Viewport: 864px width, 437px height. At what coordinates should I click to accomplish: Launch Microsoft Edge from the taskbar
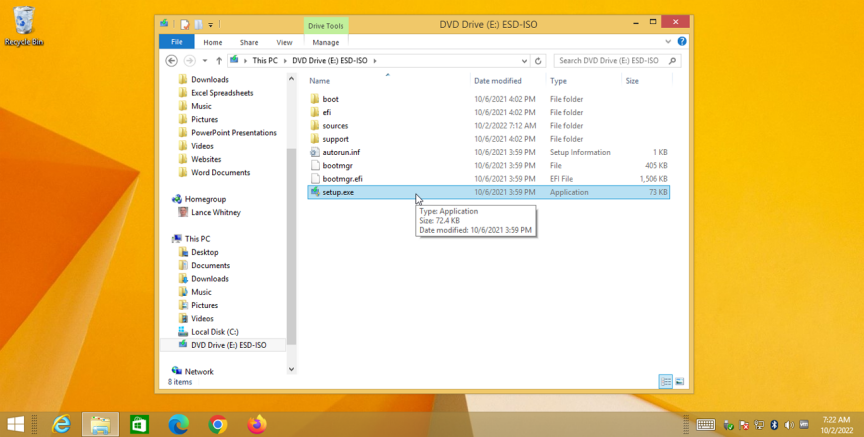coord(179,424)
